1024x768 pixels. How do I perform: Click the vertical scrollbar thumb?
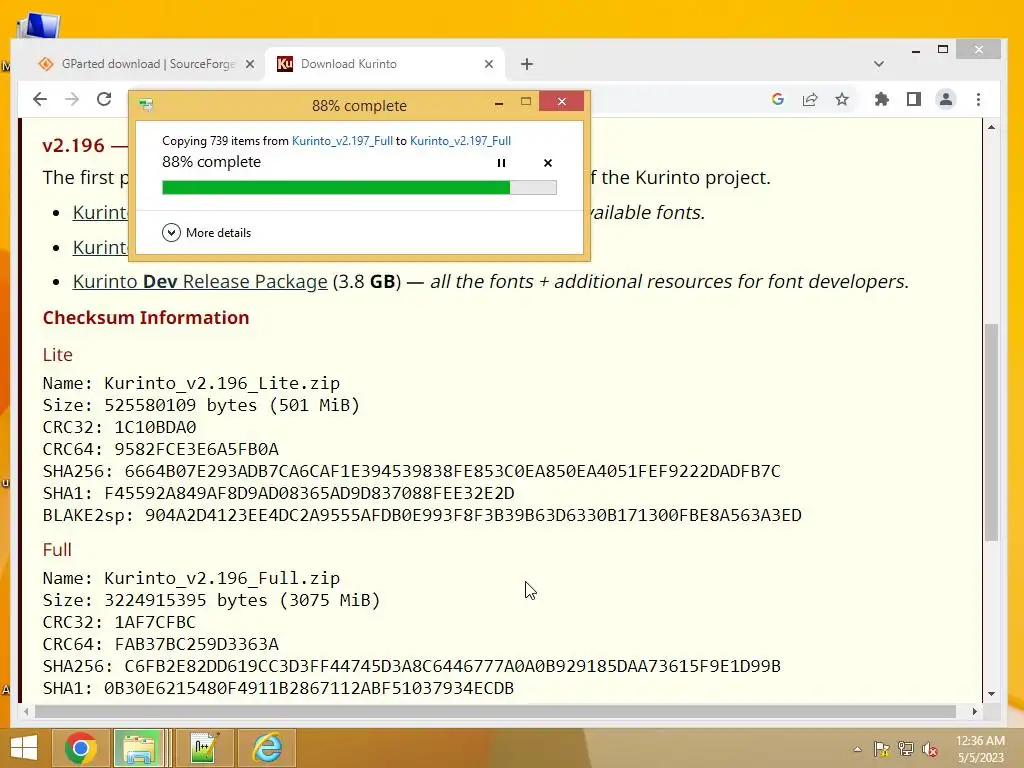point(991,432)
